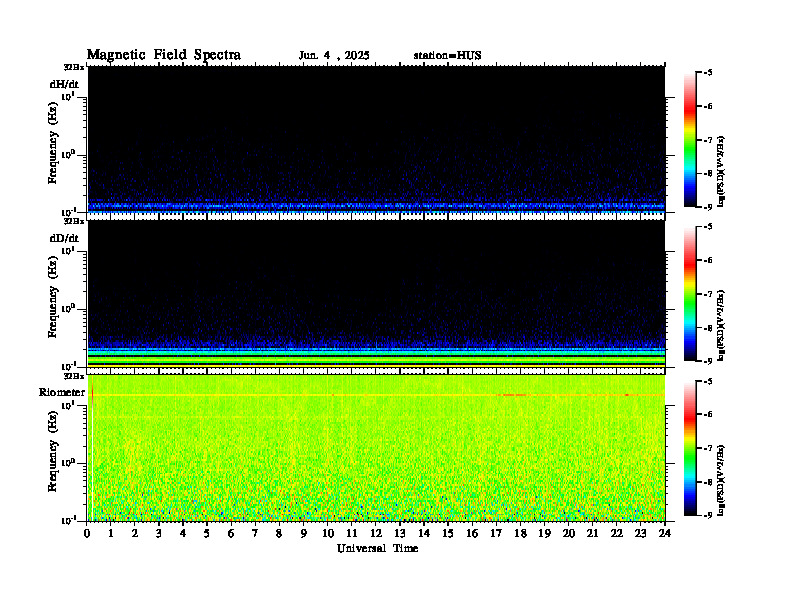Click hour tick label "1" on the time axis

click(x=111, y=533)
